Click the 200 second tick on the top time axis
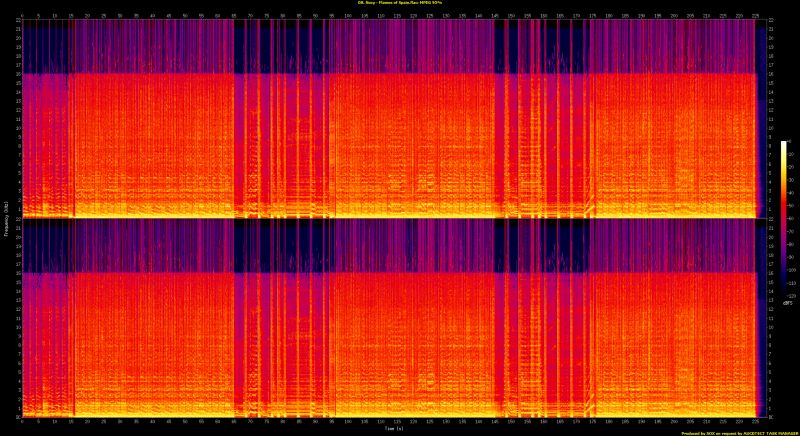The image size is (800, 436). (x=674, y=15)
